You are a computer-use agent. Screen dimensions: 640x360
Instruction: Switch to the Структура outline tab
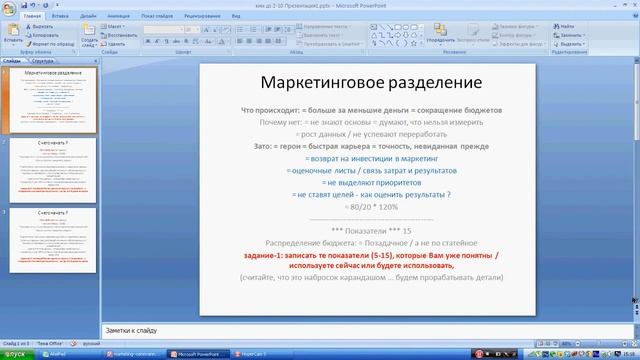pyautogui.click(x=42, y=61)
